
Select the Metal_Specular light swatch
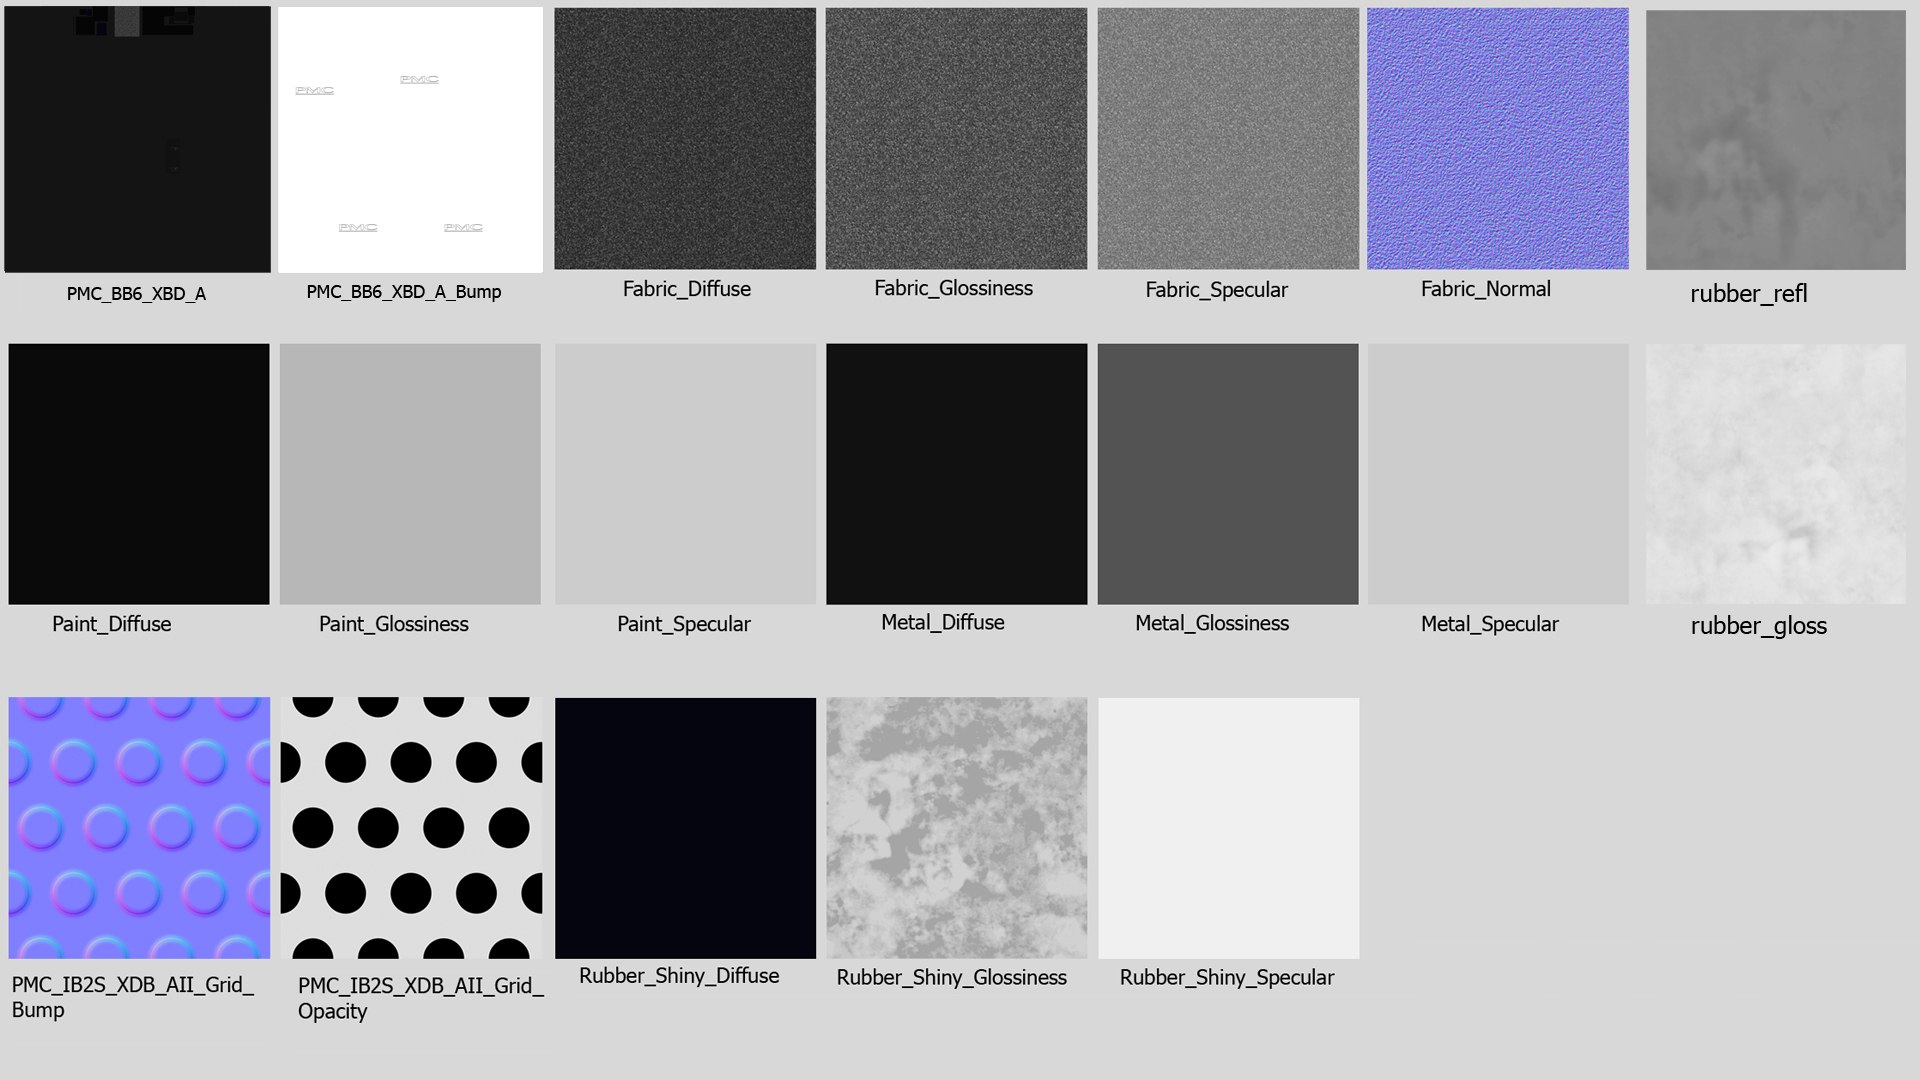coord(1497,473)
